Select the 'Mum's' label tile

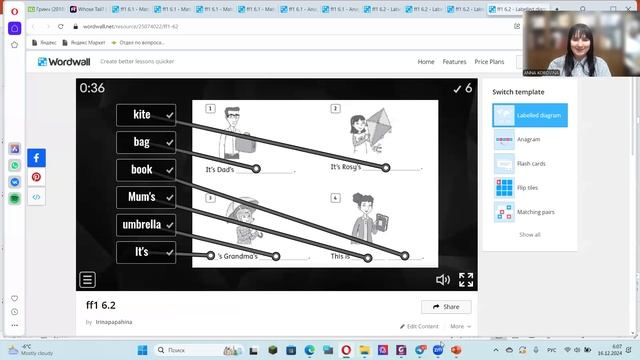coord(146,197)
